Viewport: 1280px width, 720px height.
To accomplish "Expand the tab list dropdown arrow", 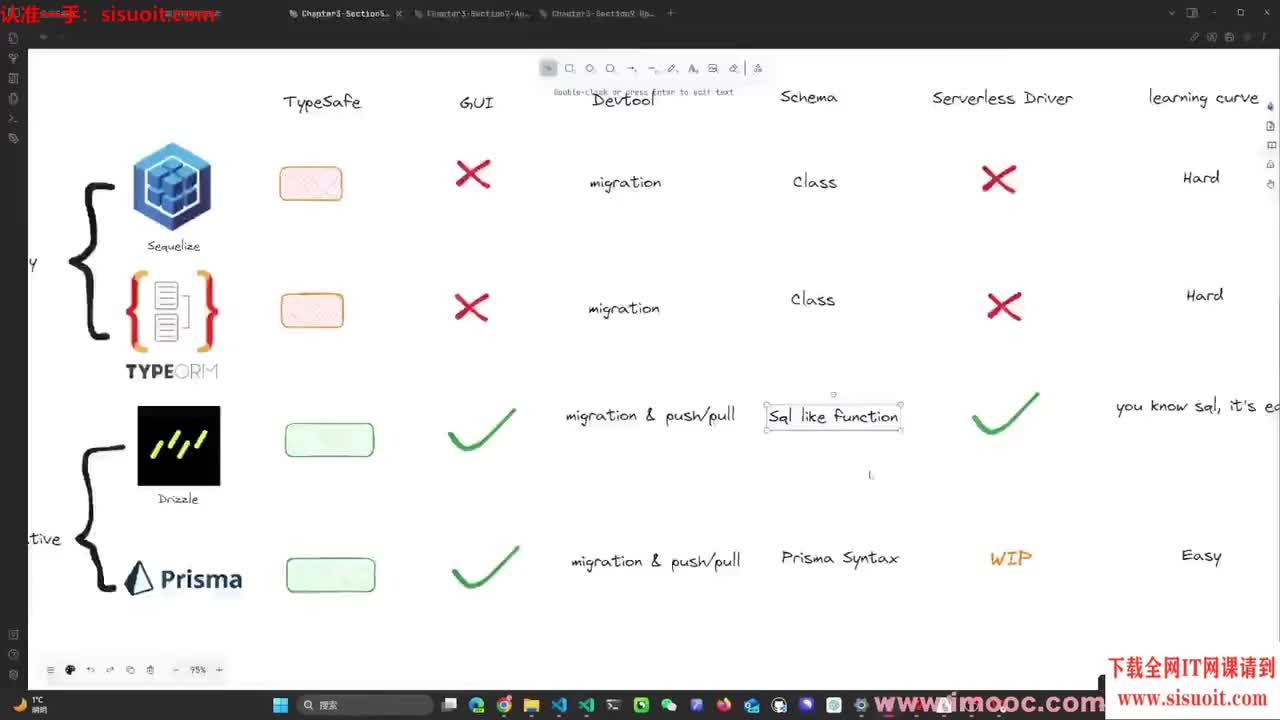I will tap(1171, 13).
